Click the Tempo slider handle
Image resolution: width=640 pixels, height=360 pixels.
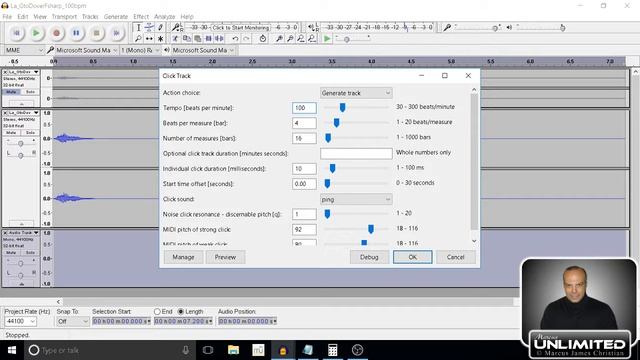pyautogui.click(x=342, y=107)
